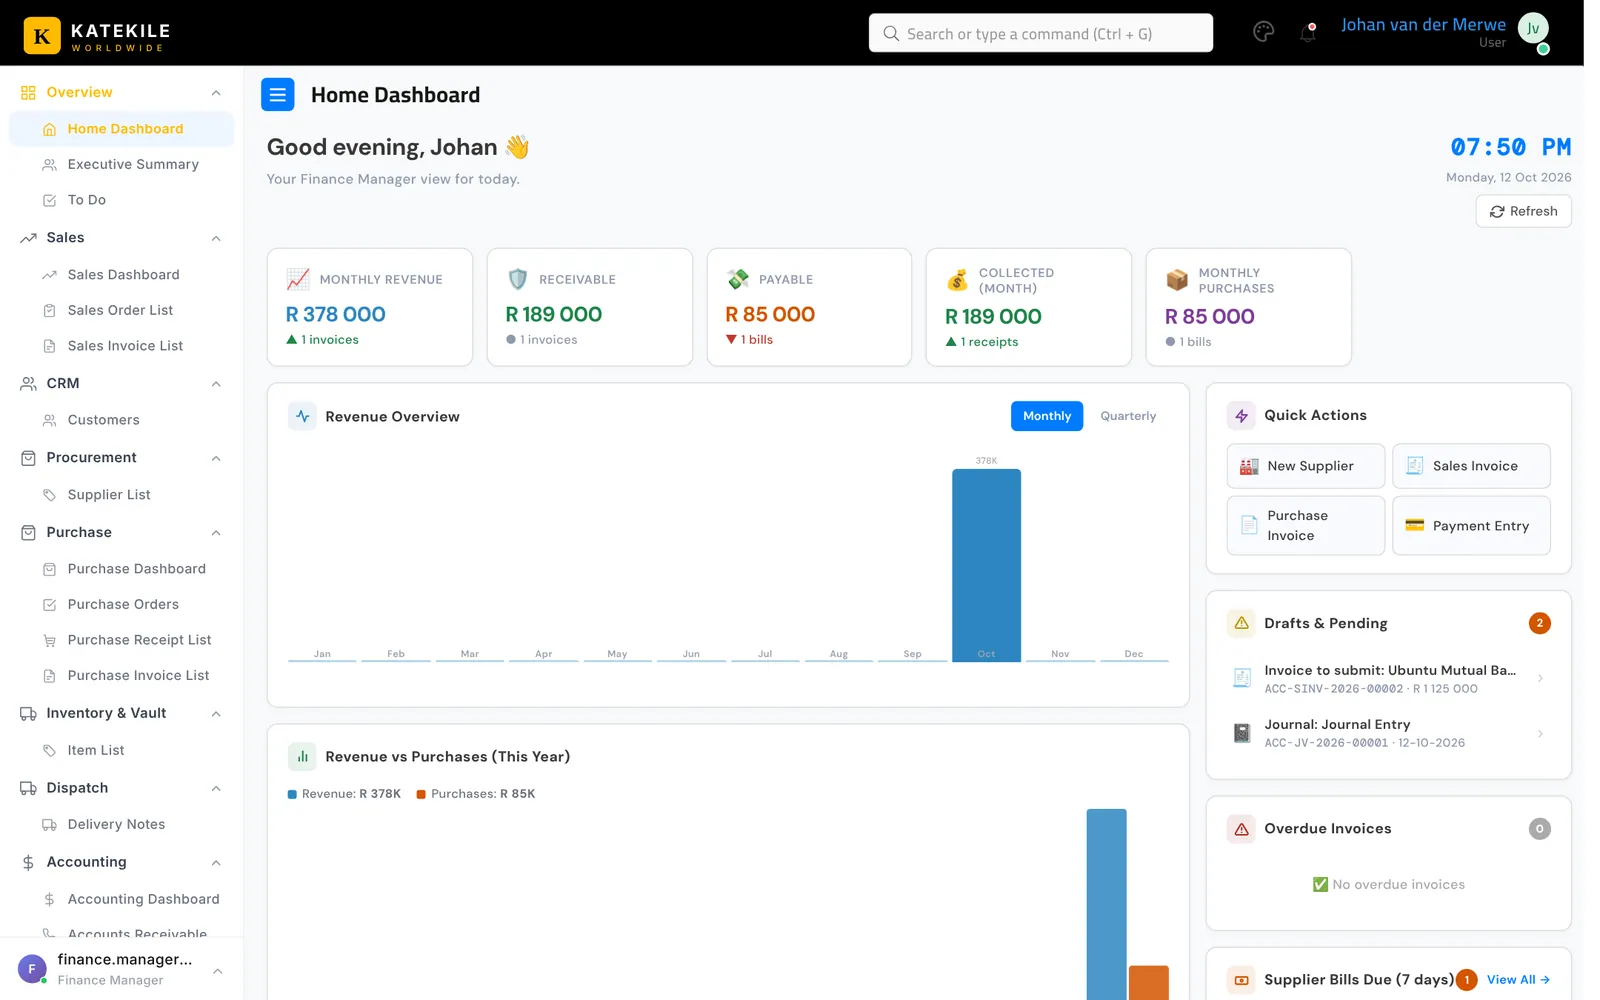Click the Receivable shield icon

tap(517, 279)
